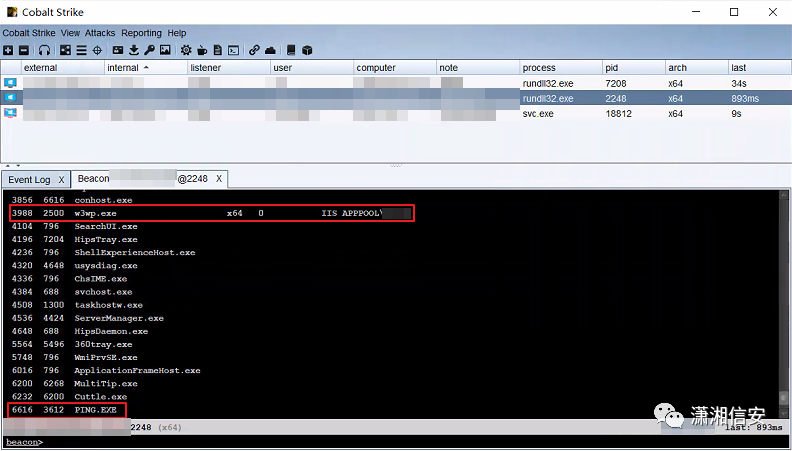Screen dimensions: 792x451
Task: Sort sessions by process column
Action: [561, 68]
